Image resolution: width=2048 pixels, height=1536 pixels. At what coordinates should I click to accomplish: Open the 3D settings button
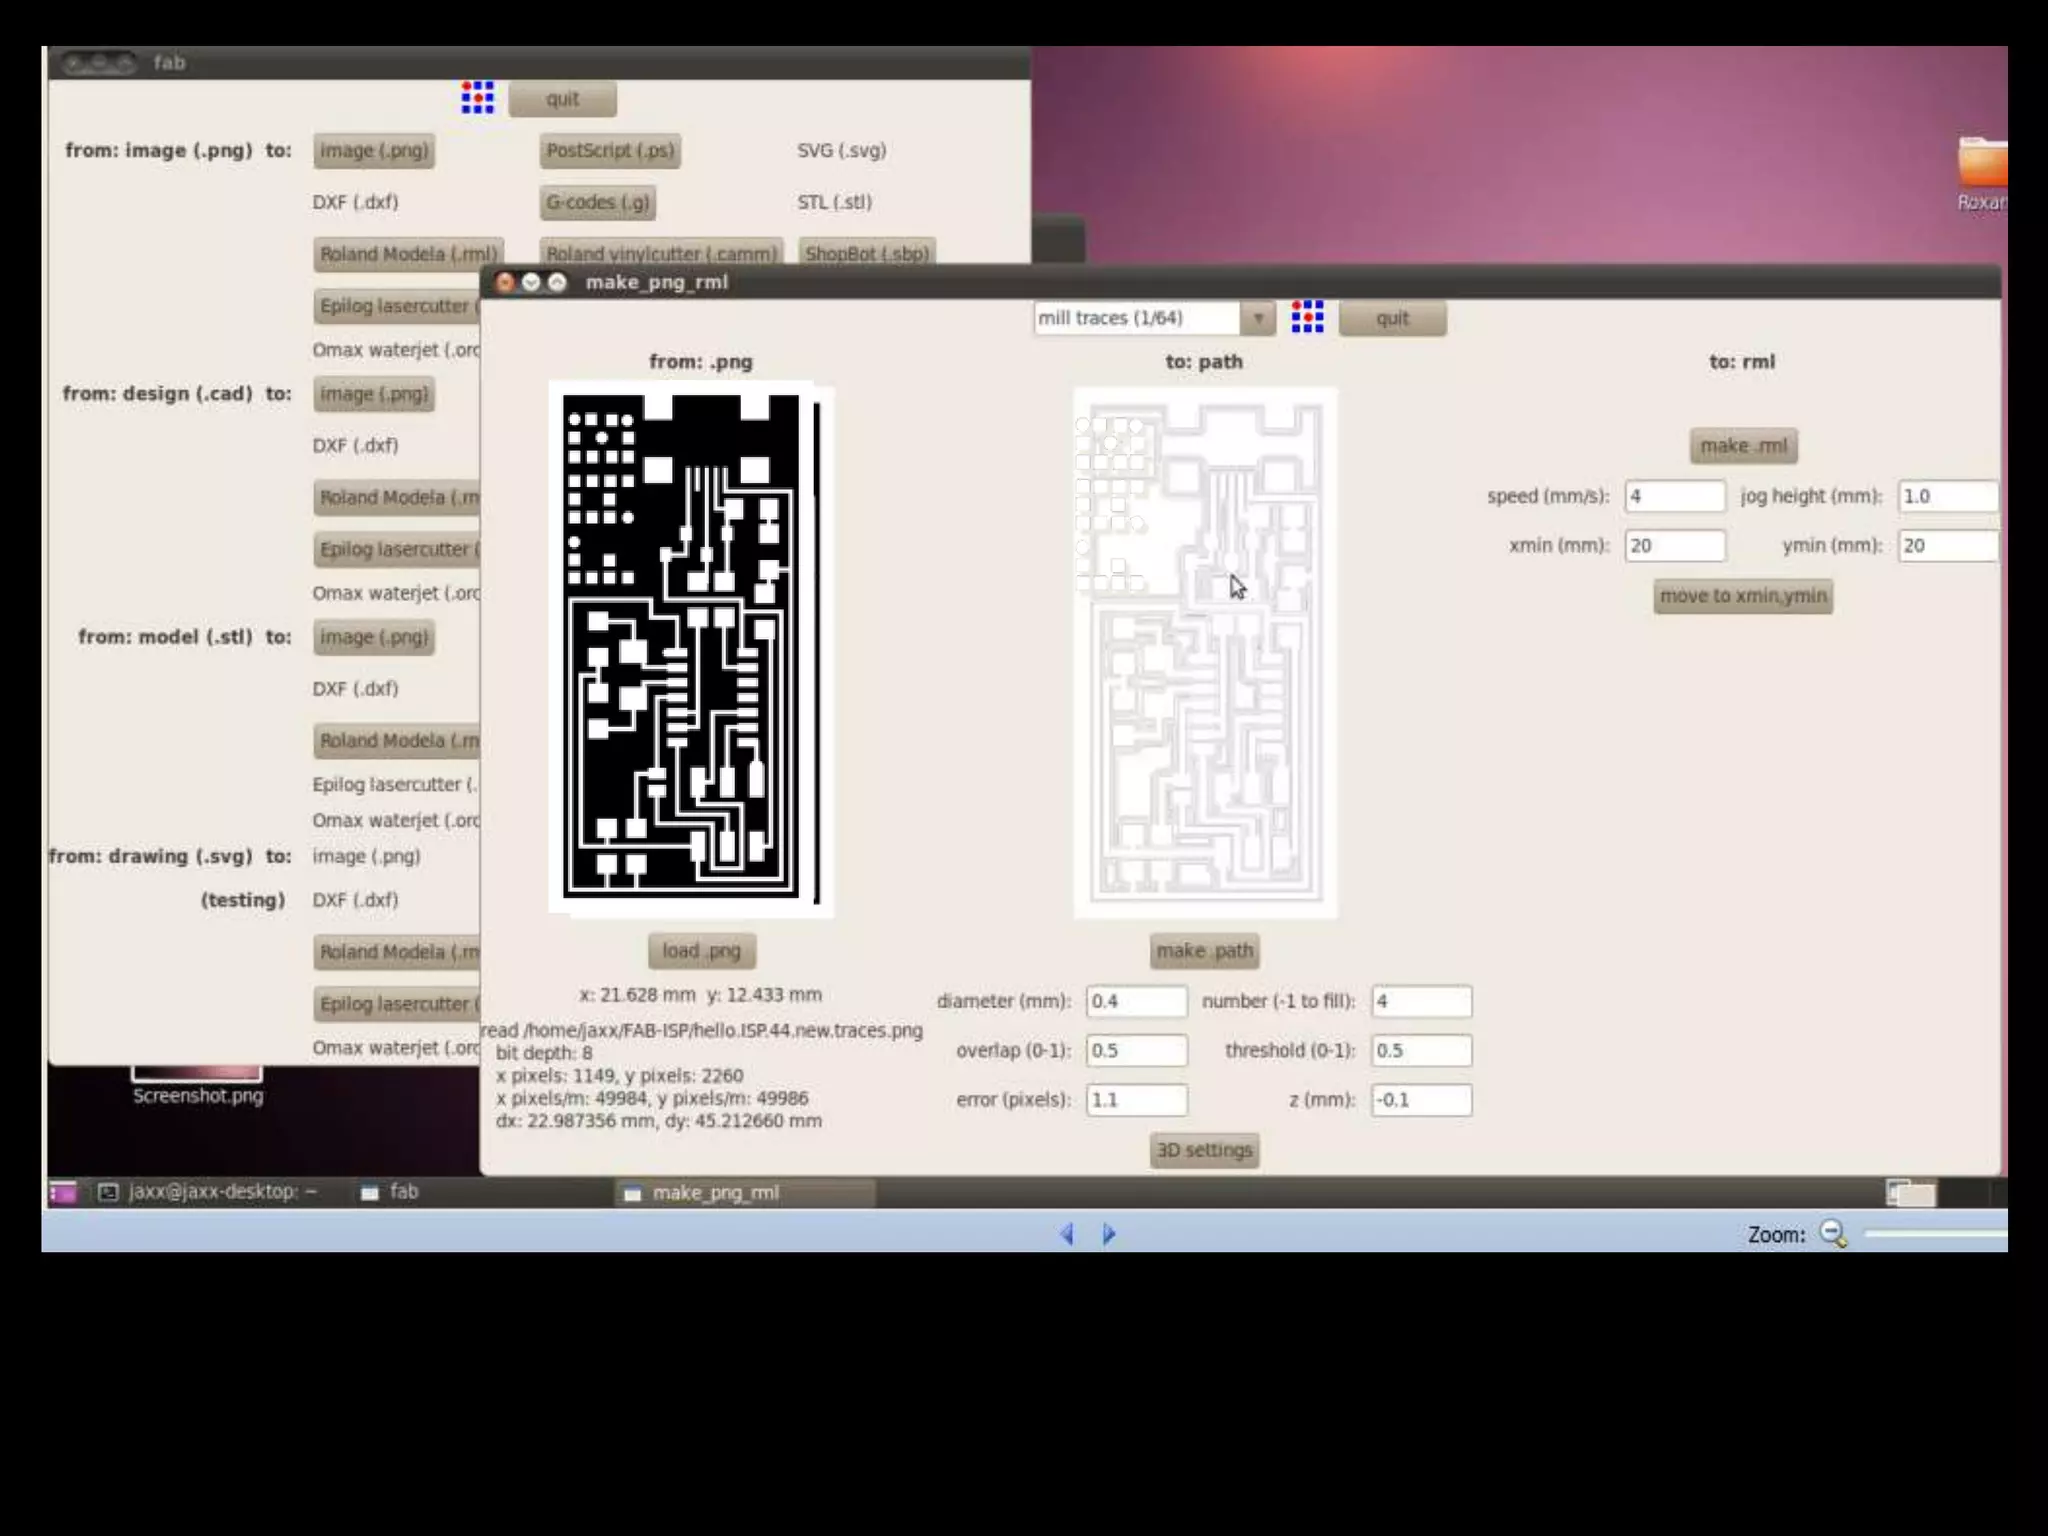pyautogui.click(x=1204, y=1150)
